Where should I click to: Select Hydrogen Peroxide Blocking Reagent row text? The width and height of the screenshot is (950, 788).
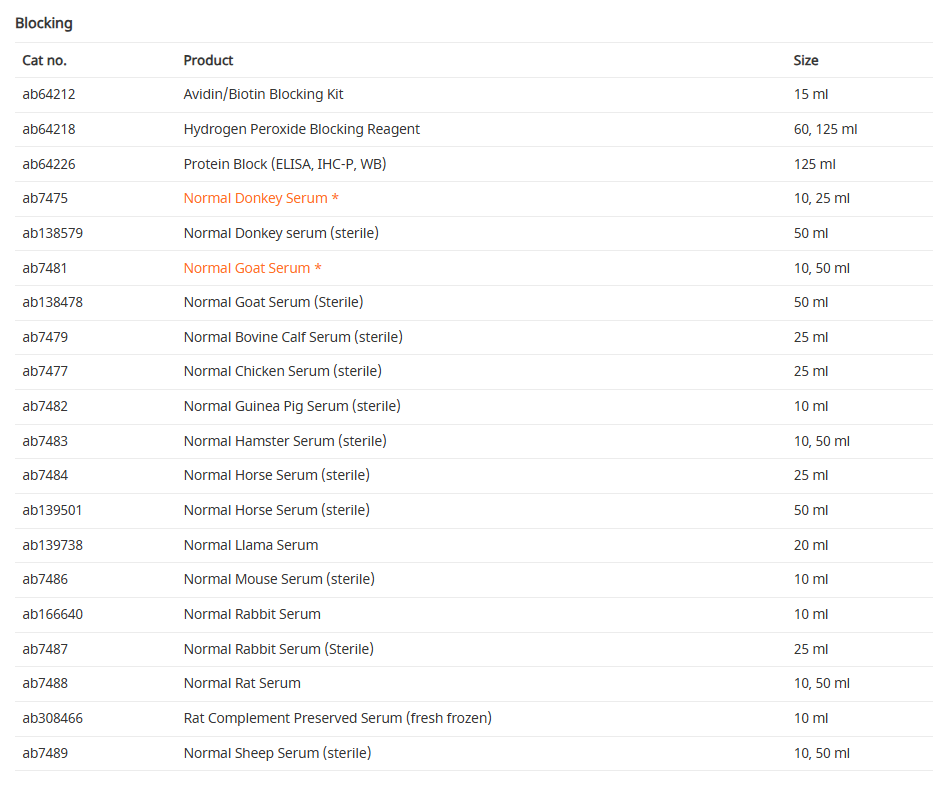(x=301, y=129)
